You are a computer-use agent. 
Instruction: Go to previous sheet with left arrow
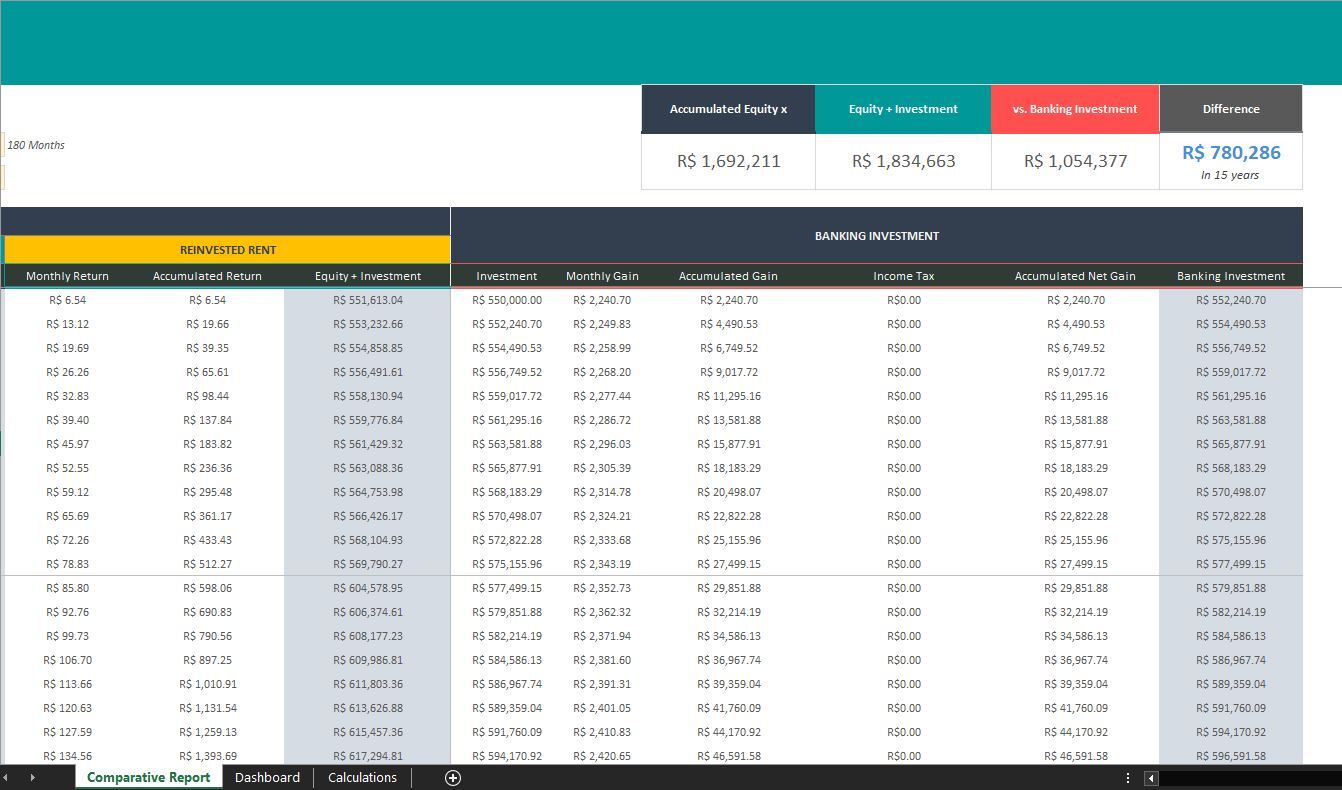(x=6, y=778)
